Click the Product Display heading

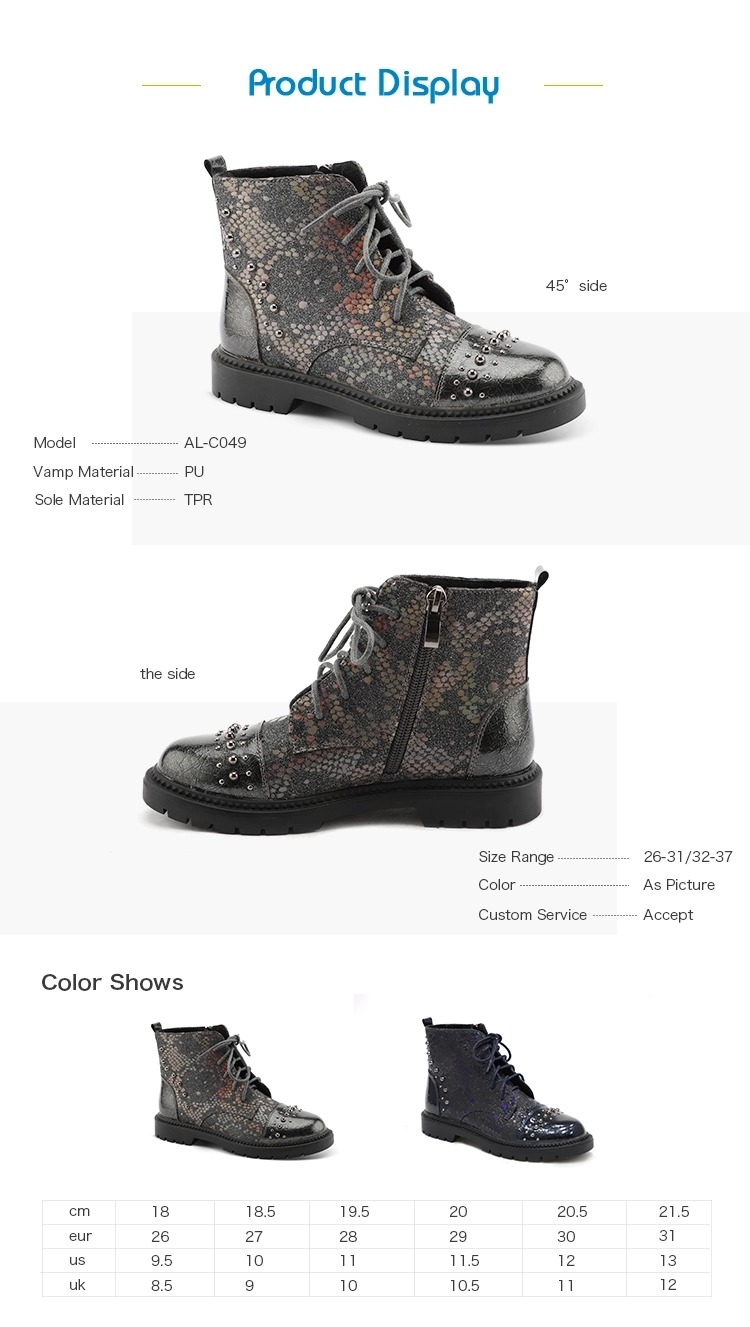(x=374, y=85)
